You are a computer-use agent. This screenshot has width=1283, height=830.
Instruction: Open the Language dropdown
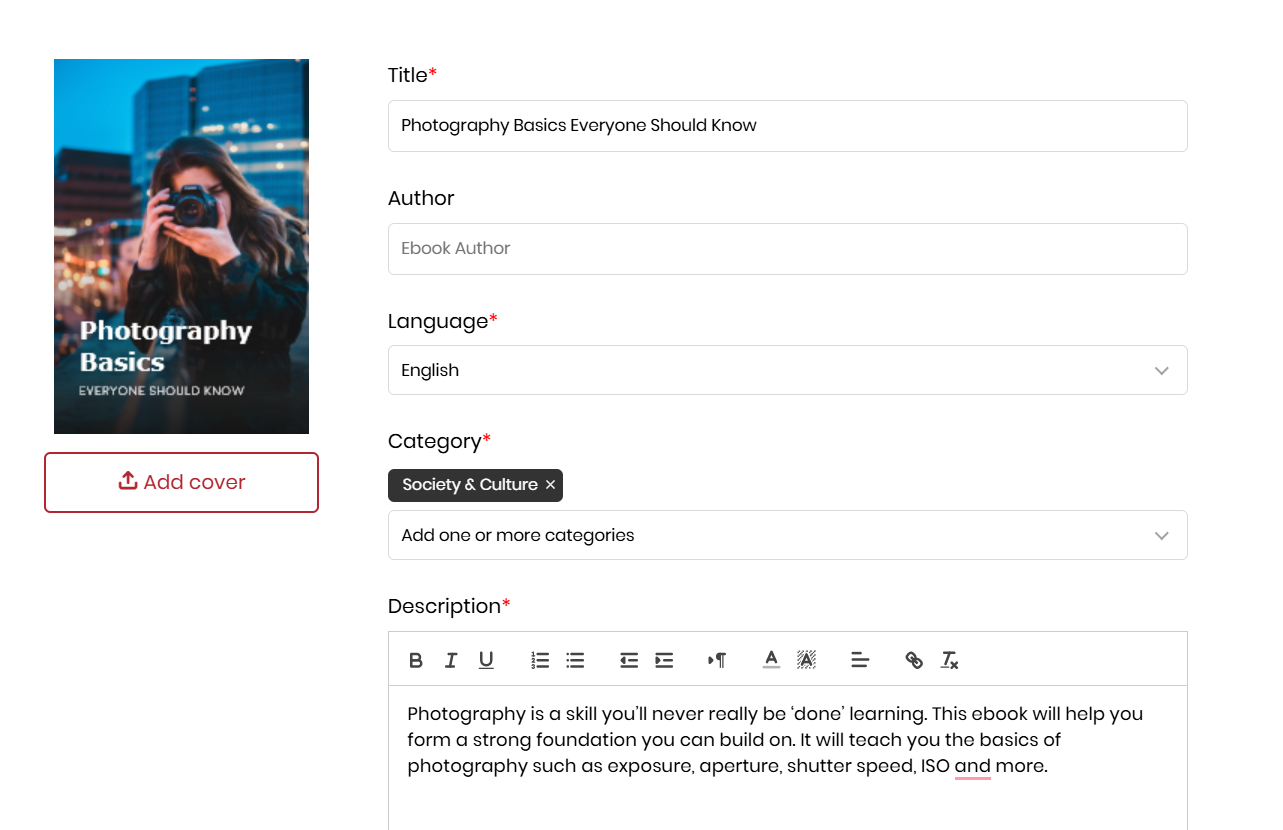pos(788,370)
